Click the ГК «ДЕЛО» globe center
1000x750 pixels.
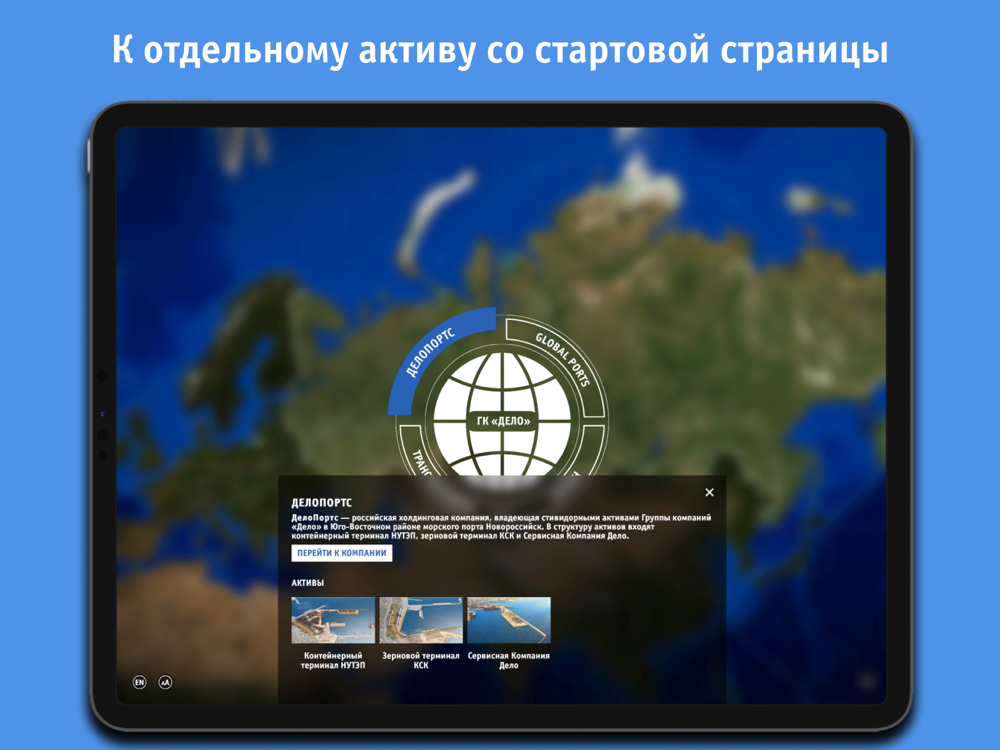coord(503,421)
